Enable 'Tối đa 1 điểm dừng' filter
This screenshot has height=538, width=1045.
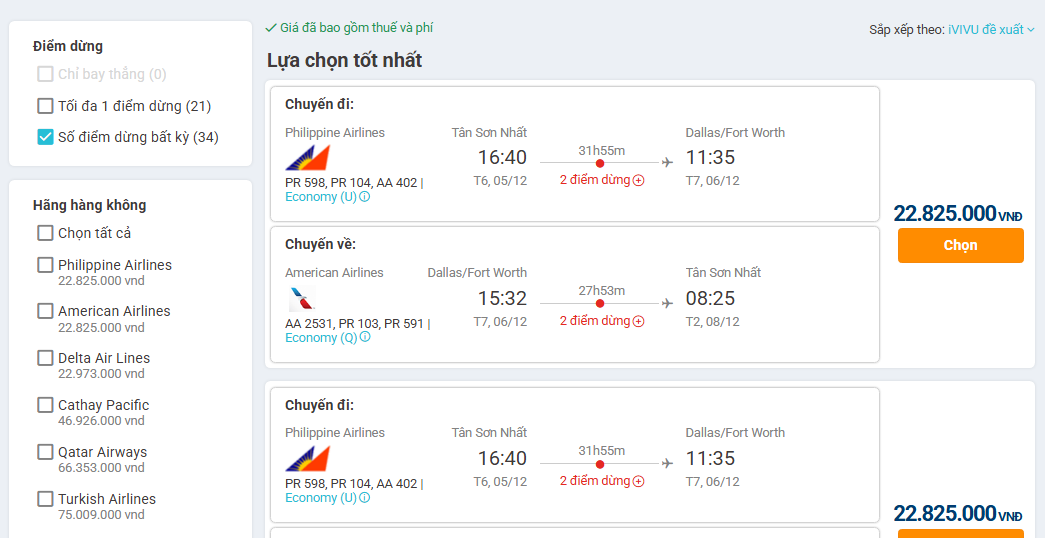pos(45,106)
